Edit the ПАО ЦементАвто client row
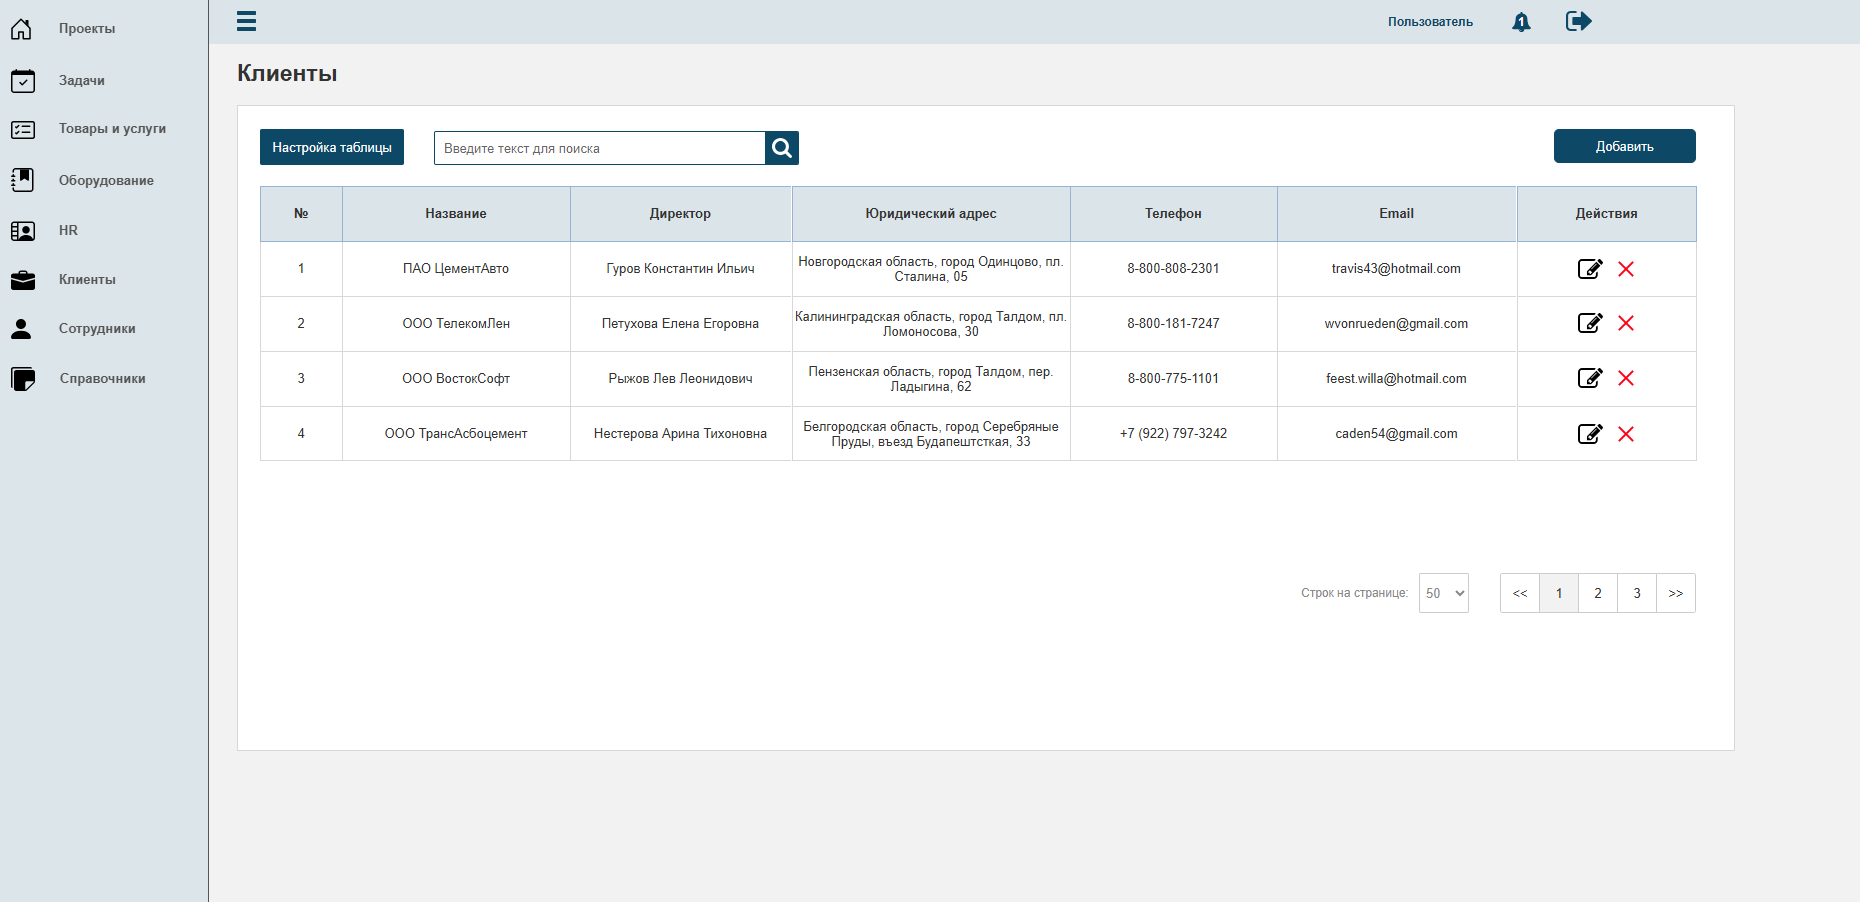The height and width of the screenshot is (902, 1860). coord(1590,269)
